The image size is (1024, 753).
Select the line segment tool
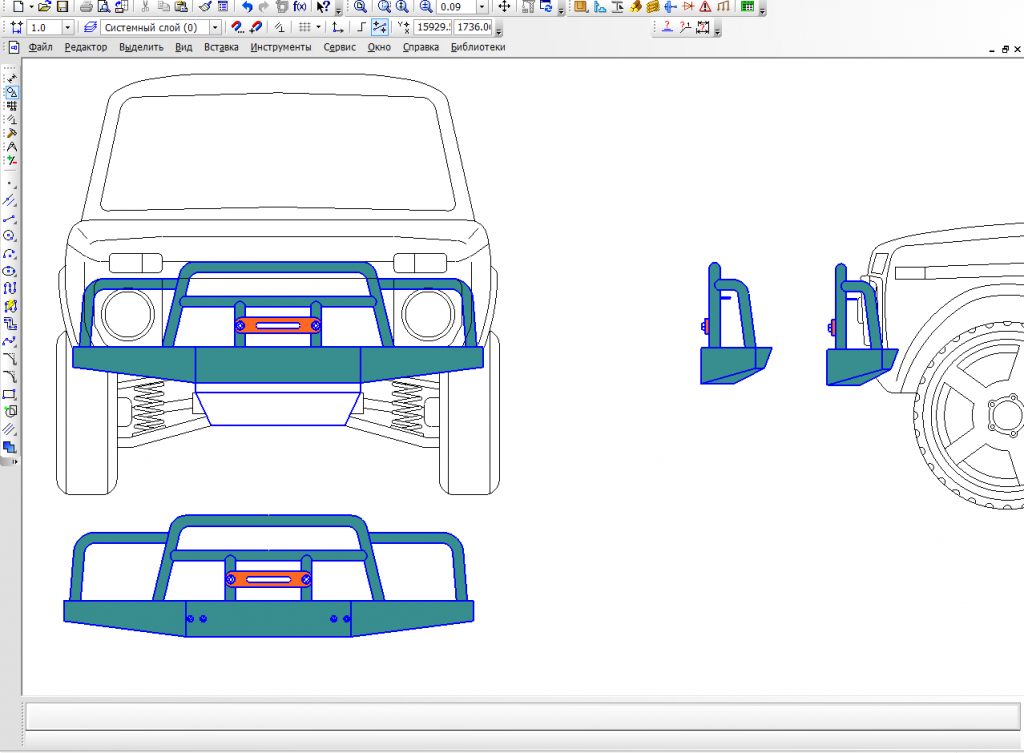(10, 218)
